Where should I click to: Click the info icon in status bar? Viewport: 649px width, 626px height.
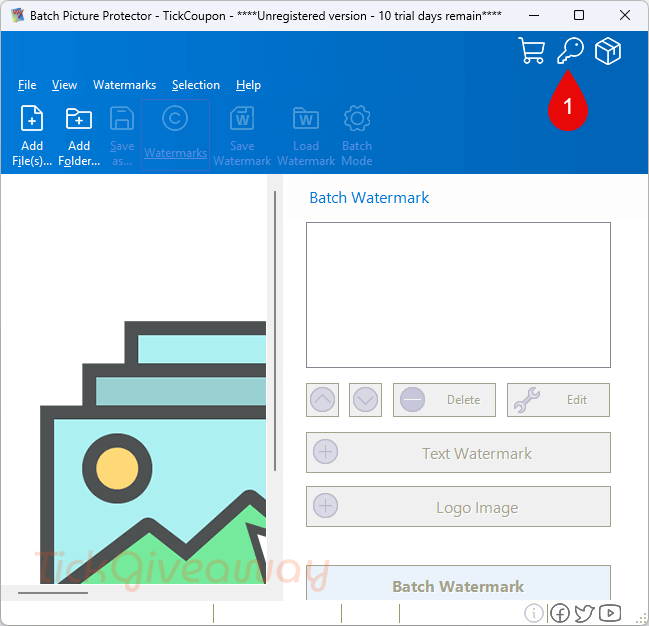click(534, 613)
